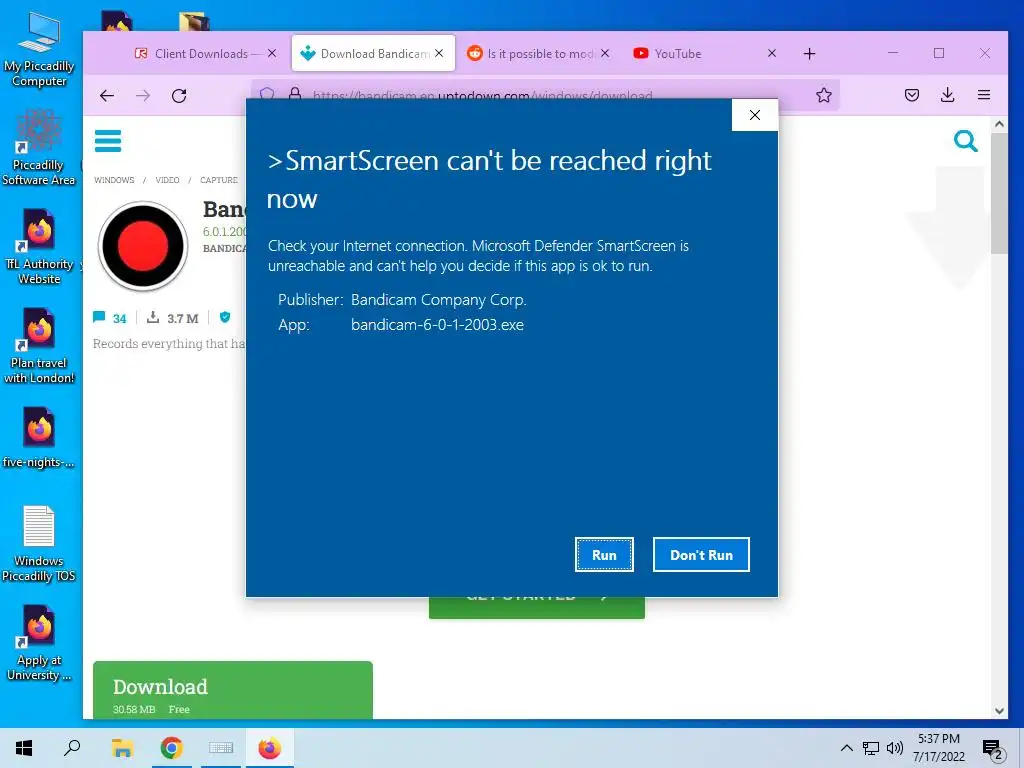
Task: Click the green Get Started button
Action: (x=537, y=607)
